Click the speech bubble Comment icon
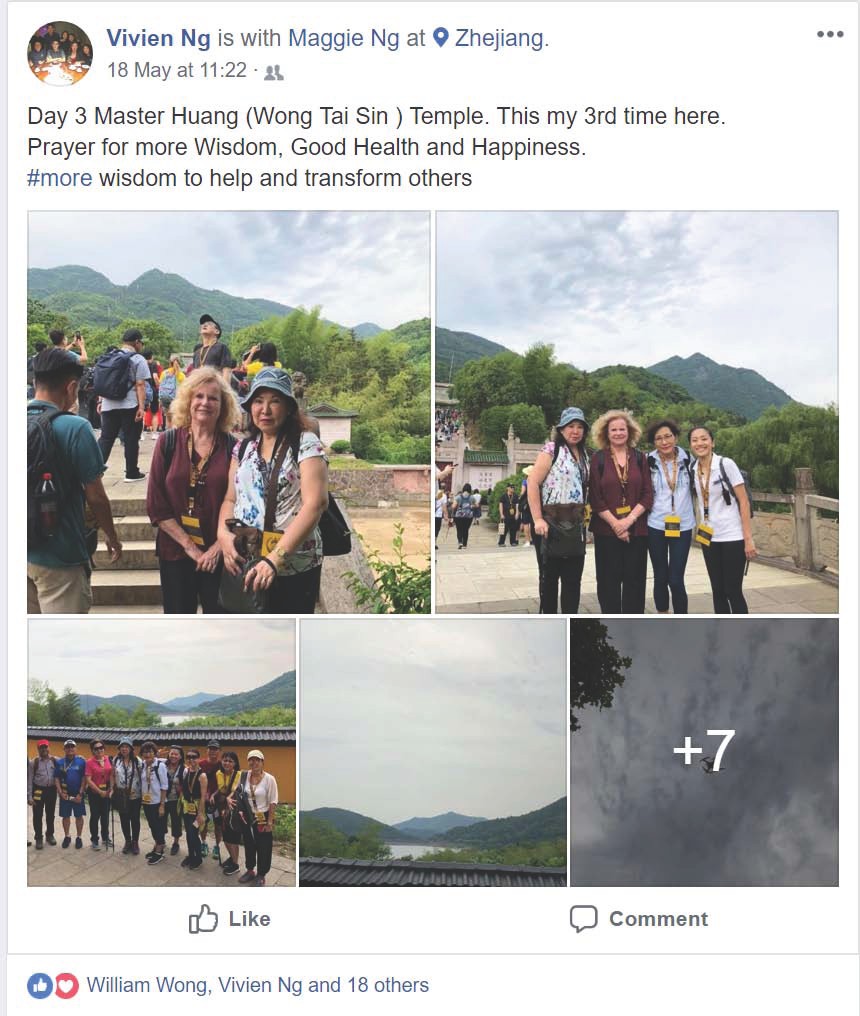The width and height of the screenshot is (860, 1016). pyautogui.click(x=583, y=919)
